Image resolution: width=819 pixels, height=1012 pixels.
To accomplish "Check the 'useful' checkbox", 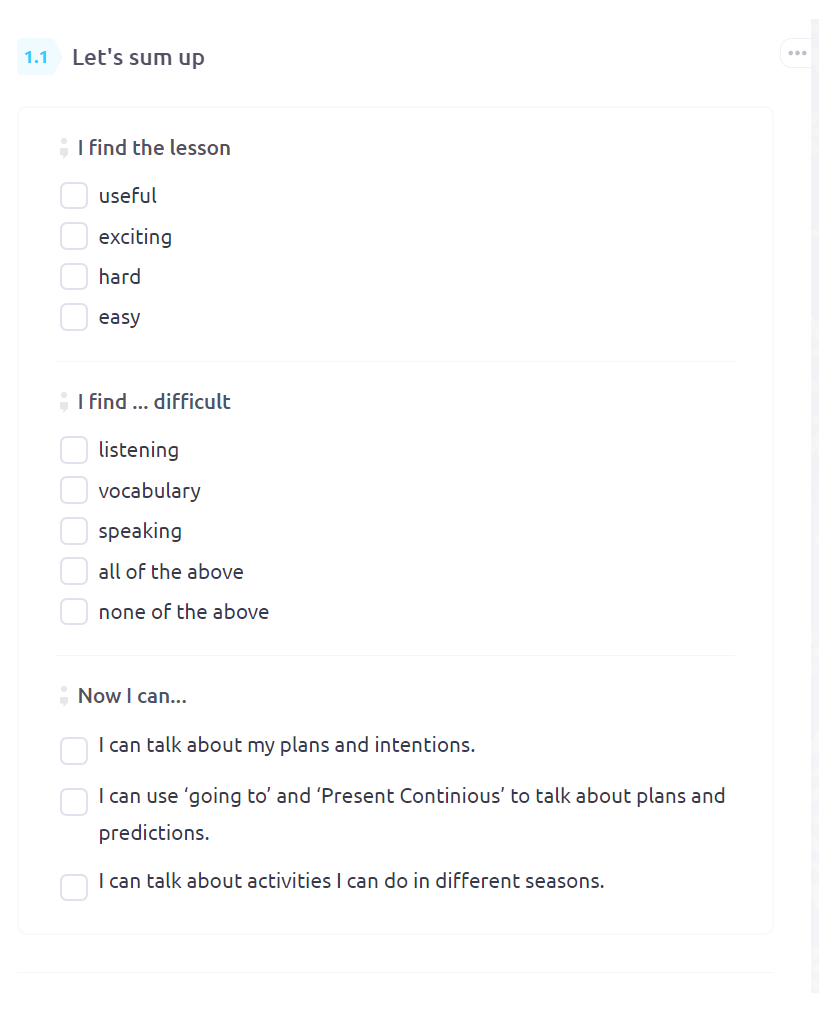I will pos(74,196).
